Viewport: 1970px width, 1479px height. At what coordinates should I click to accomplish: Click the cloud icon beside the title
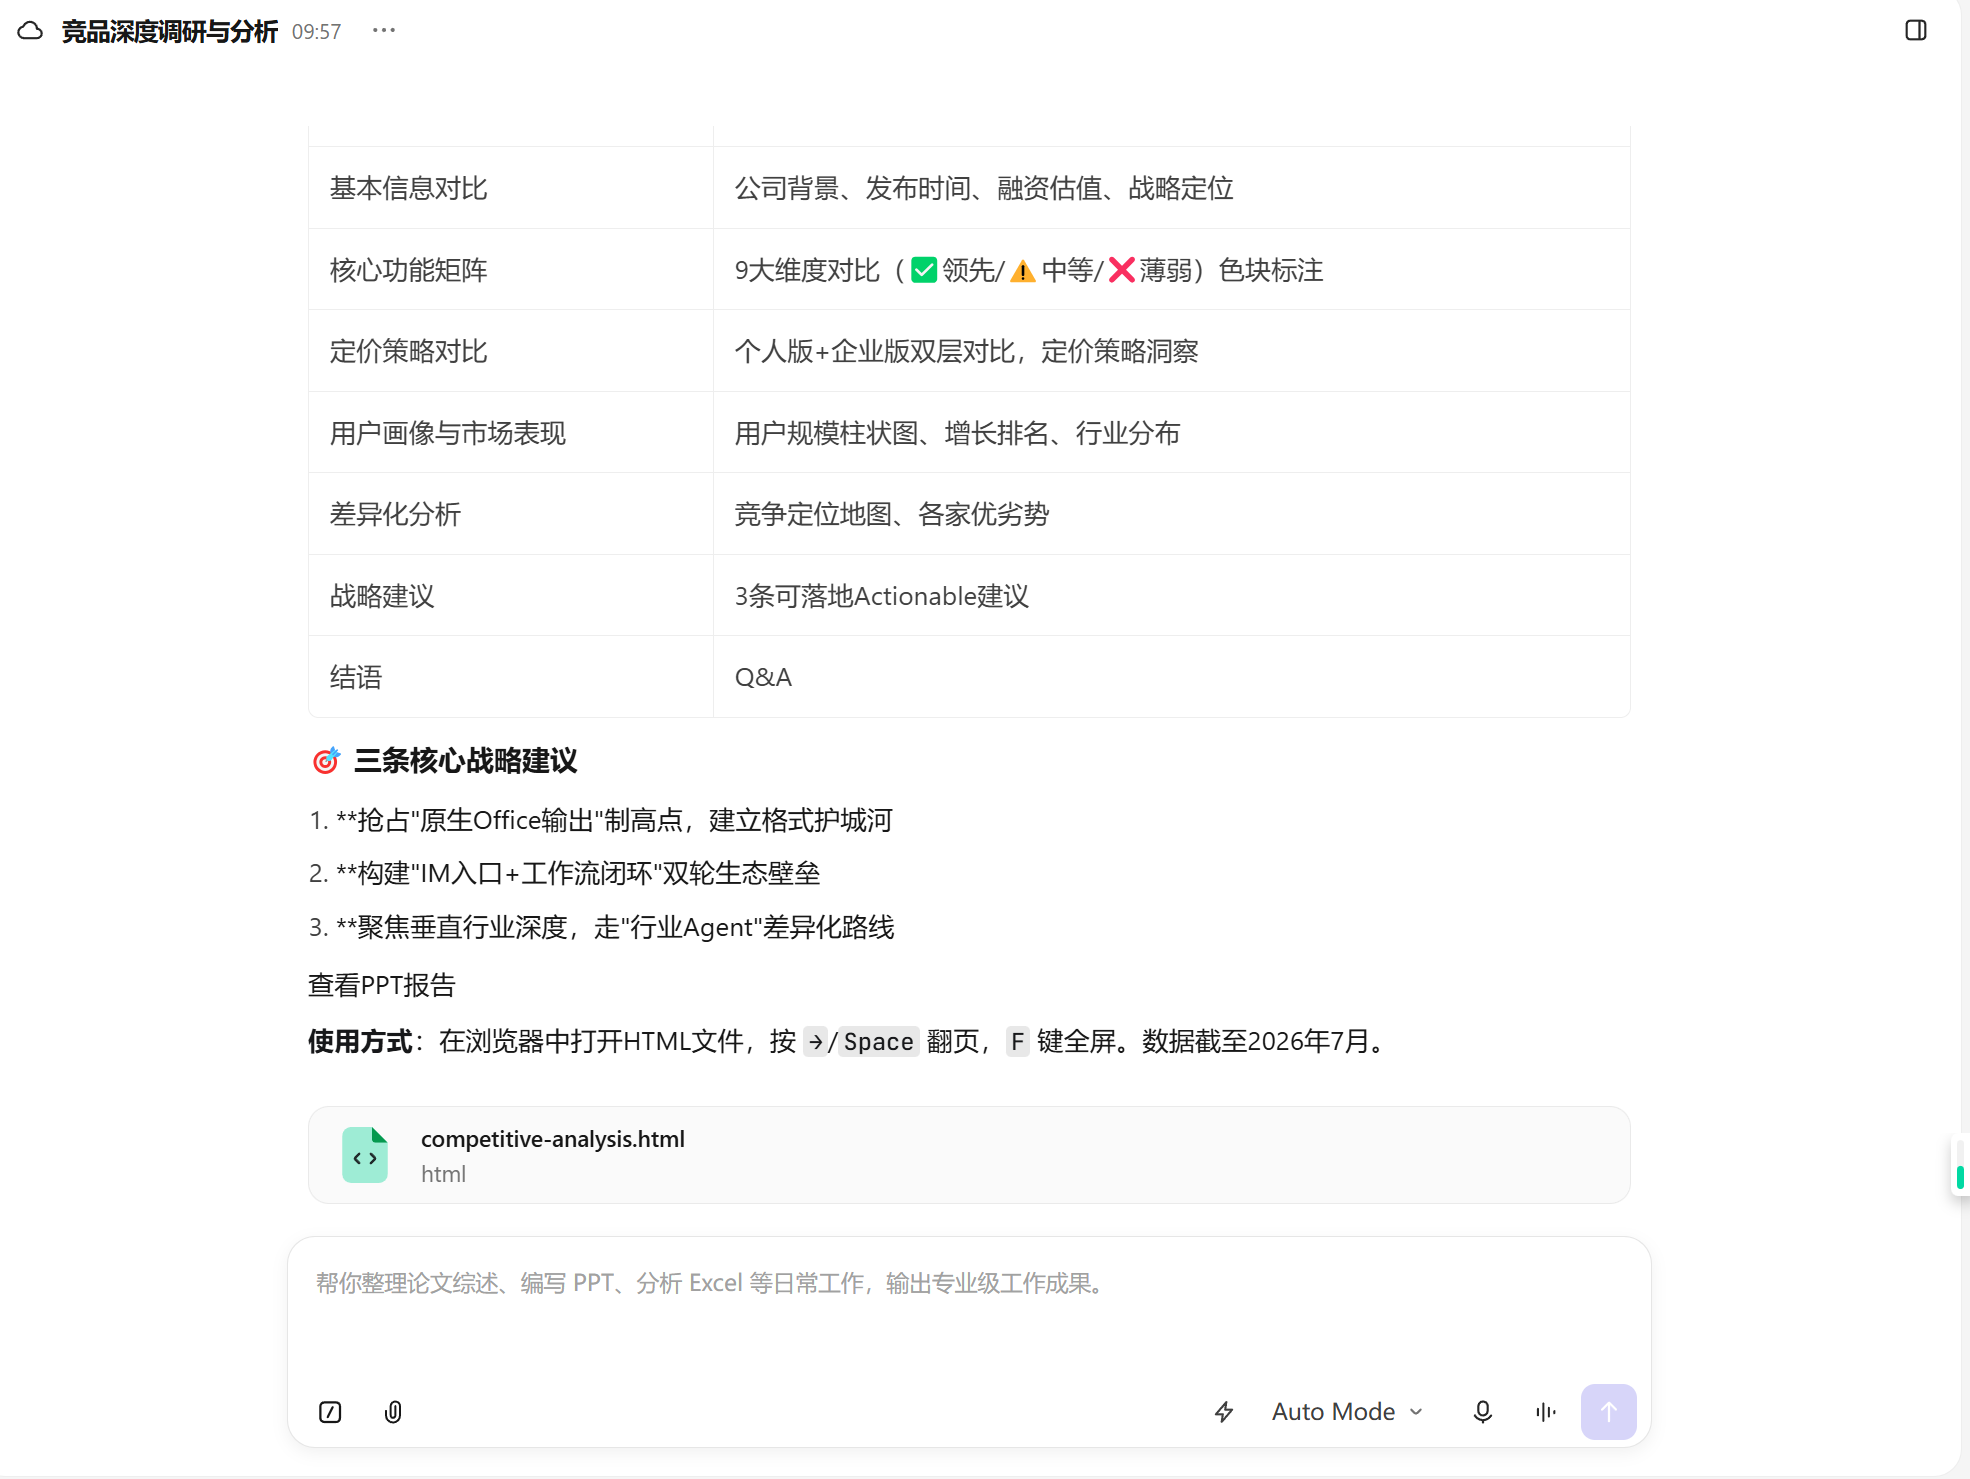tap(30, 31)
